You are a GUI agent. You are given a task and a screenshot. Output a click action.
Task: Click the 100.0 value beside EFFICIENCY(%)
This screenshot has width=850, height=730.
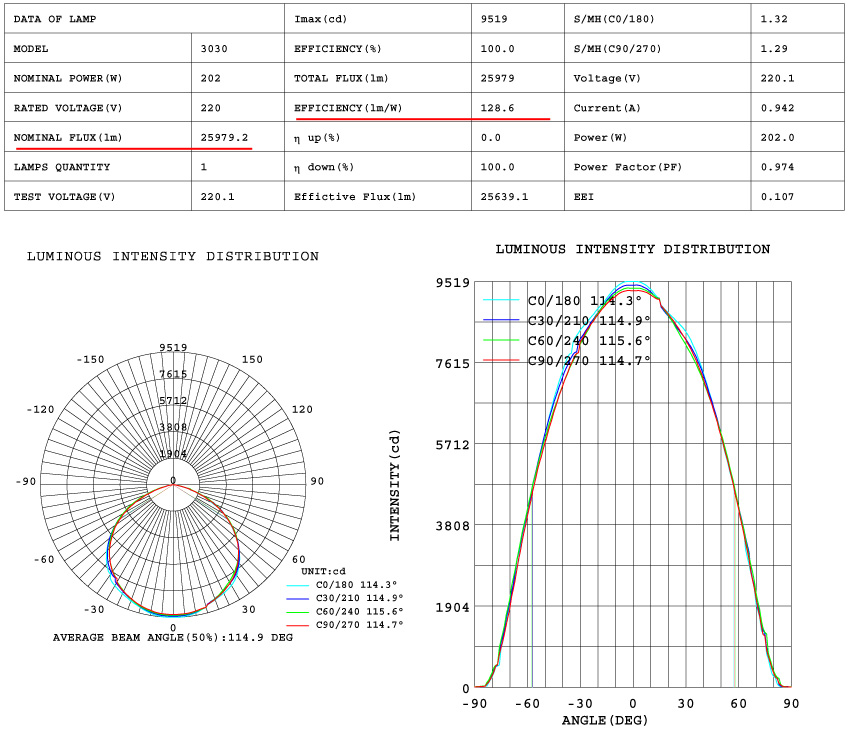[x=518, y=49]
